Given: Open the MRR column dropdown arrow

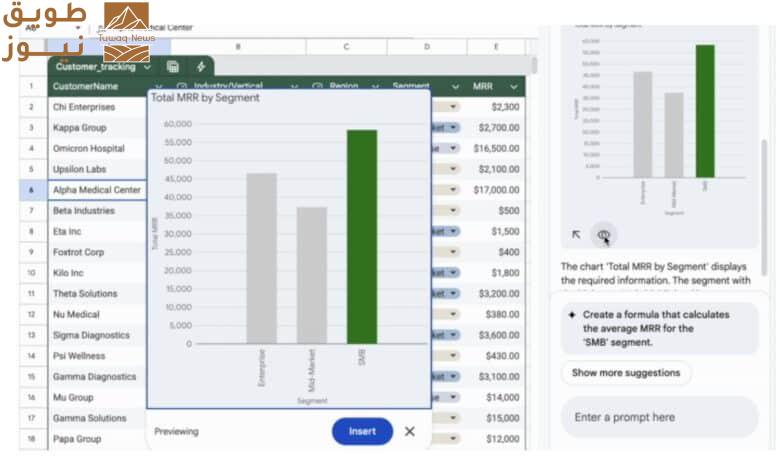Looking at the screenshot, I should pyautogui.click(x=514, y=87).
